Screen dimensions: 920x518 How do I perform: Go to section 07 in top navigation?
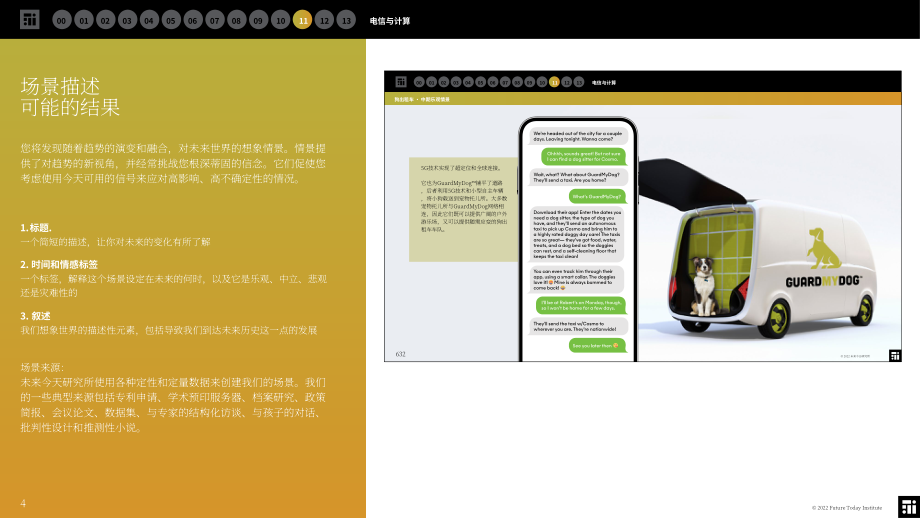click(x=215, y=20)
